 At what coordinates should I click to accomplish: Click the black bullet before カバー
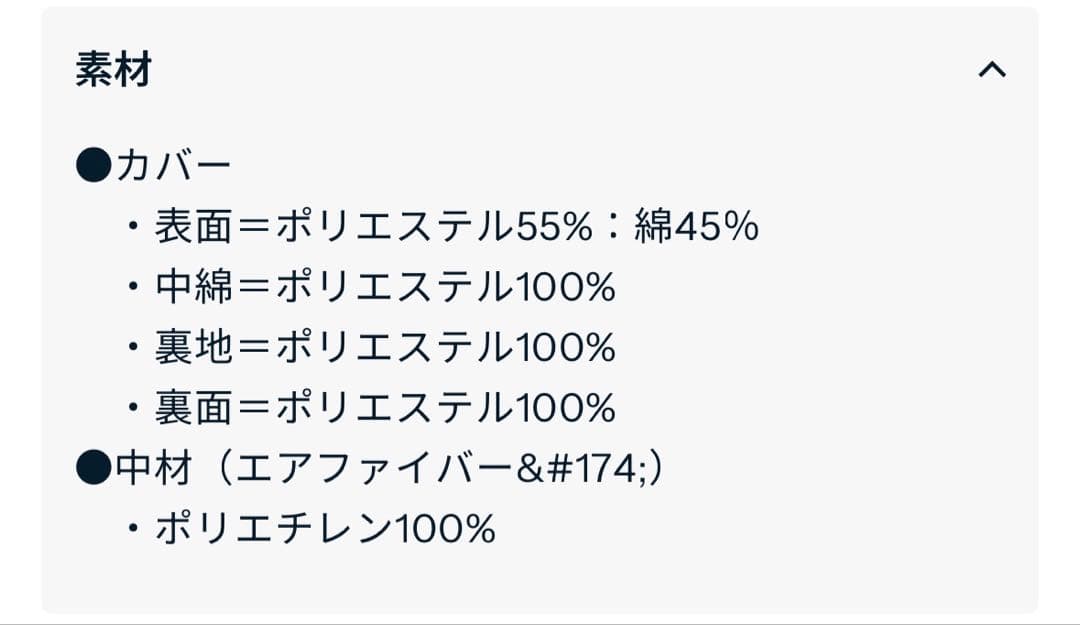coord(92,167)
